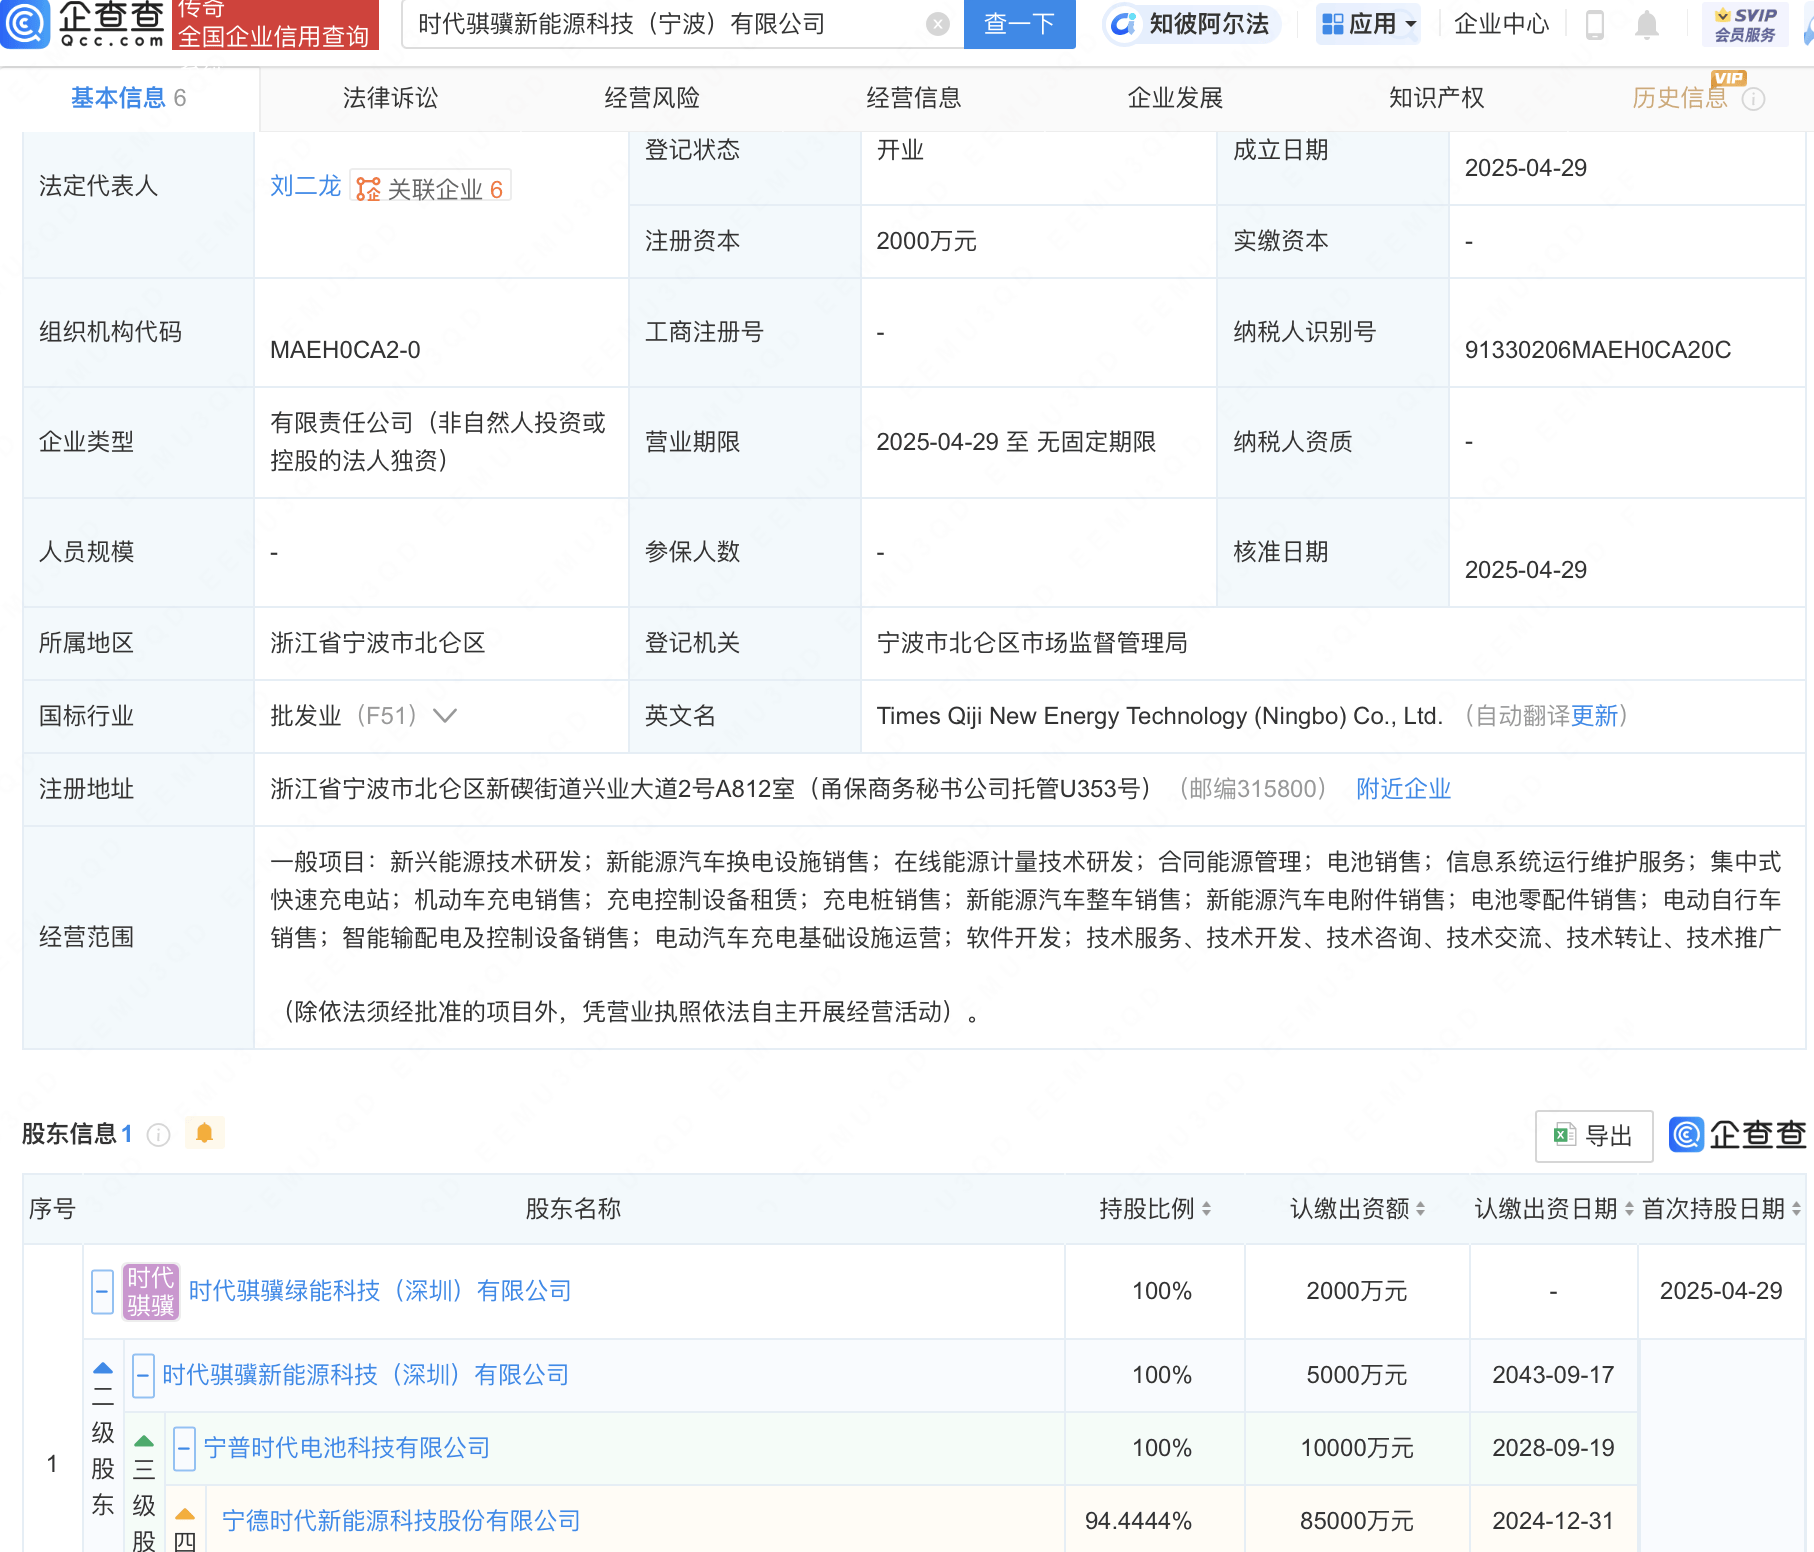The image size is (1814, 1552).
Task: Click organization code MAEH0CA2-0
Action: pyautogui.click(x=345, y=350)
